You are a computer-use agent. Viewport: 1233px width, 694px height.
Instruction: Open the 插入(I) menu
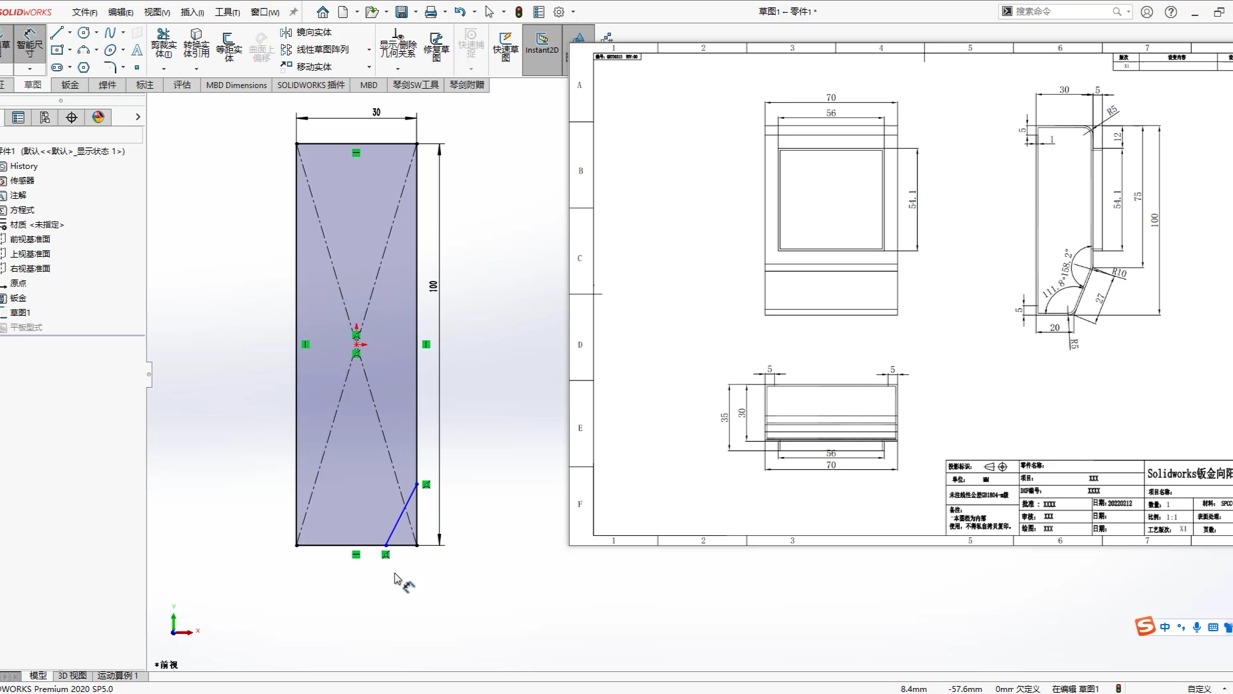coord(192,12)
